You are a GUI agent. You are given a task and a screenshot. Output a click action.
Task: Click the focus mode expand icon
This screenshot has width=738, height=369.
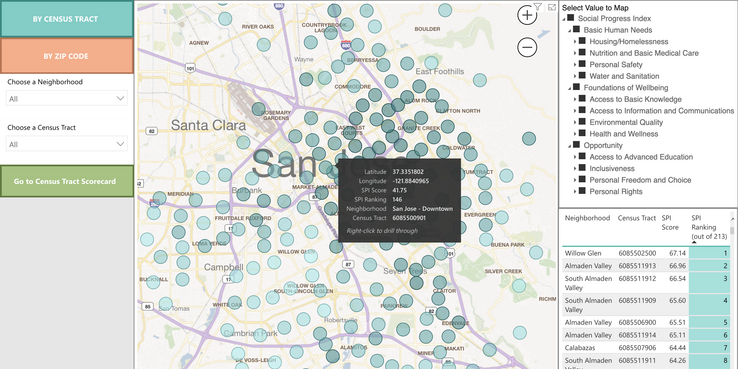552,7
